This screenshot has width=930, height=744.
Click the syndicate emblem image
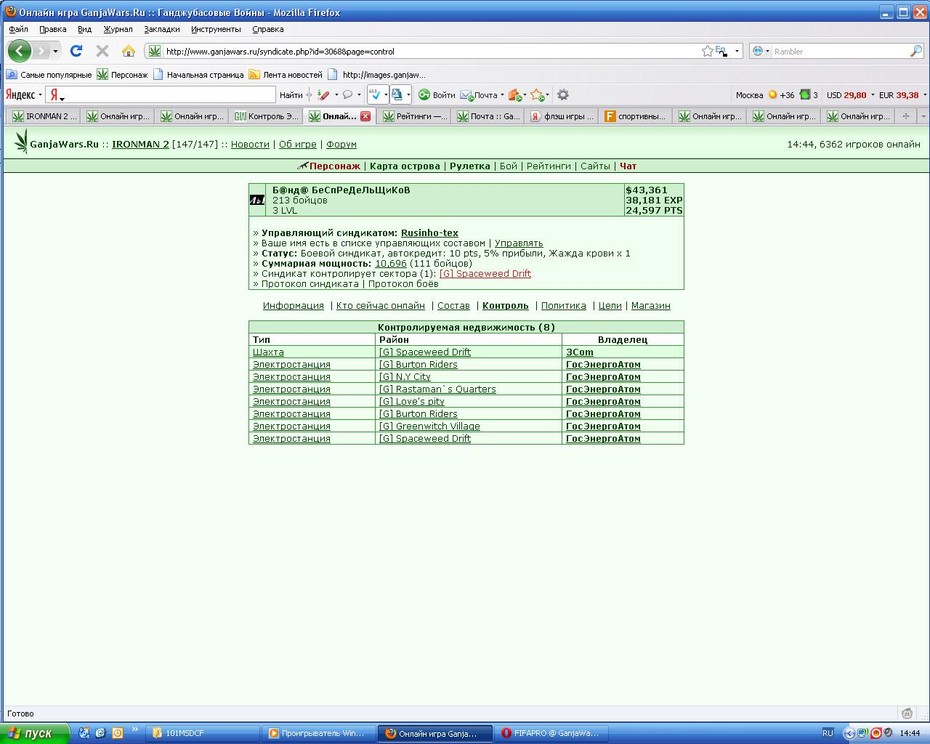(257, 201)
